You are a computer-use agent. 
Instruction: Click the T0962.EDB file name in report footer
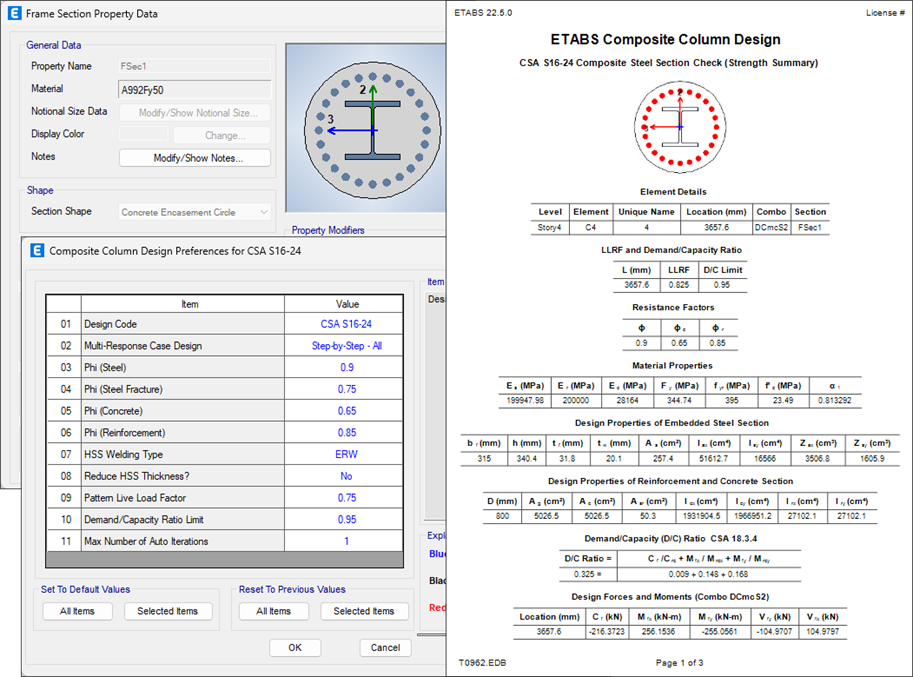[482, 662]
